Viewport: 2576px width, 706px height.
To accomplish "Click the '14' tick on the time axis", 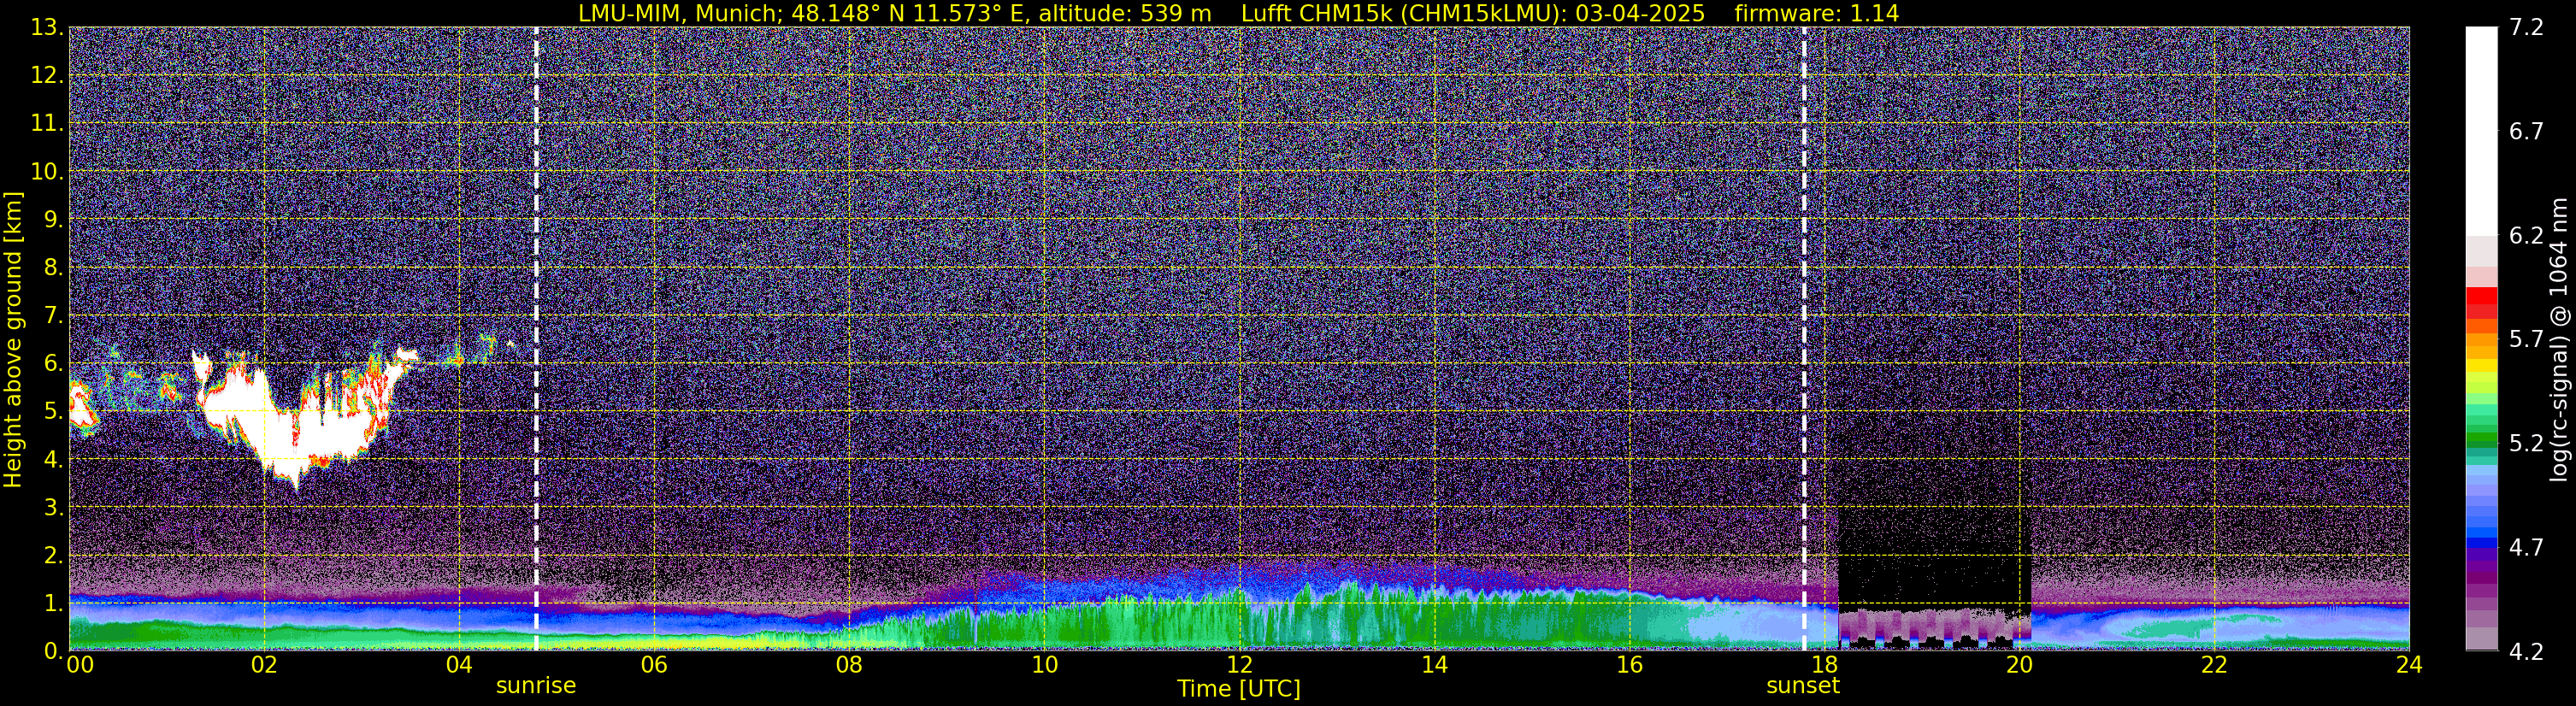I will click(x=1434, y=665).
